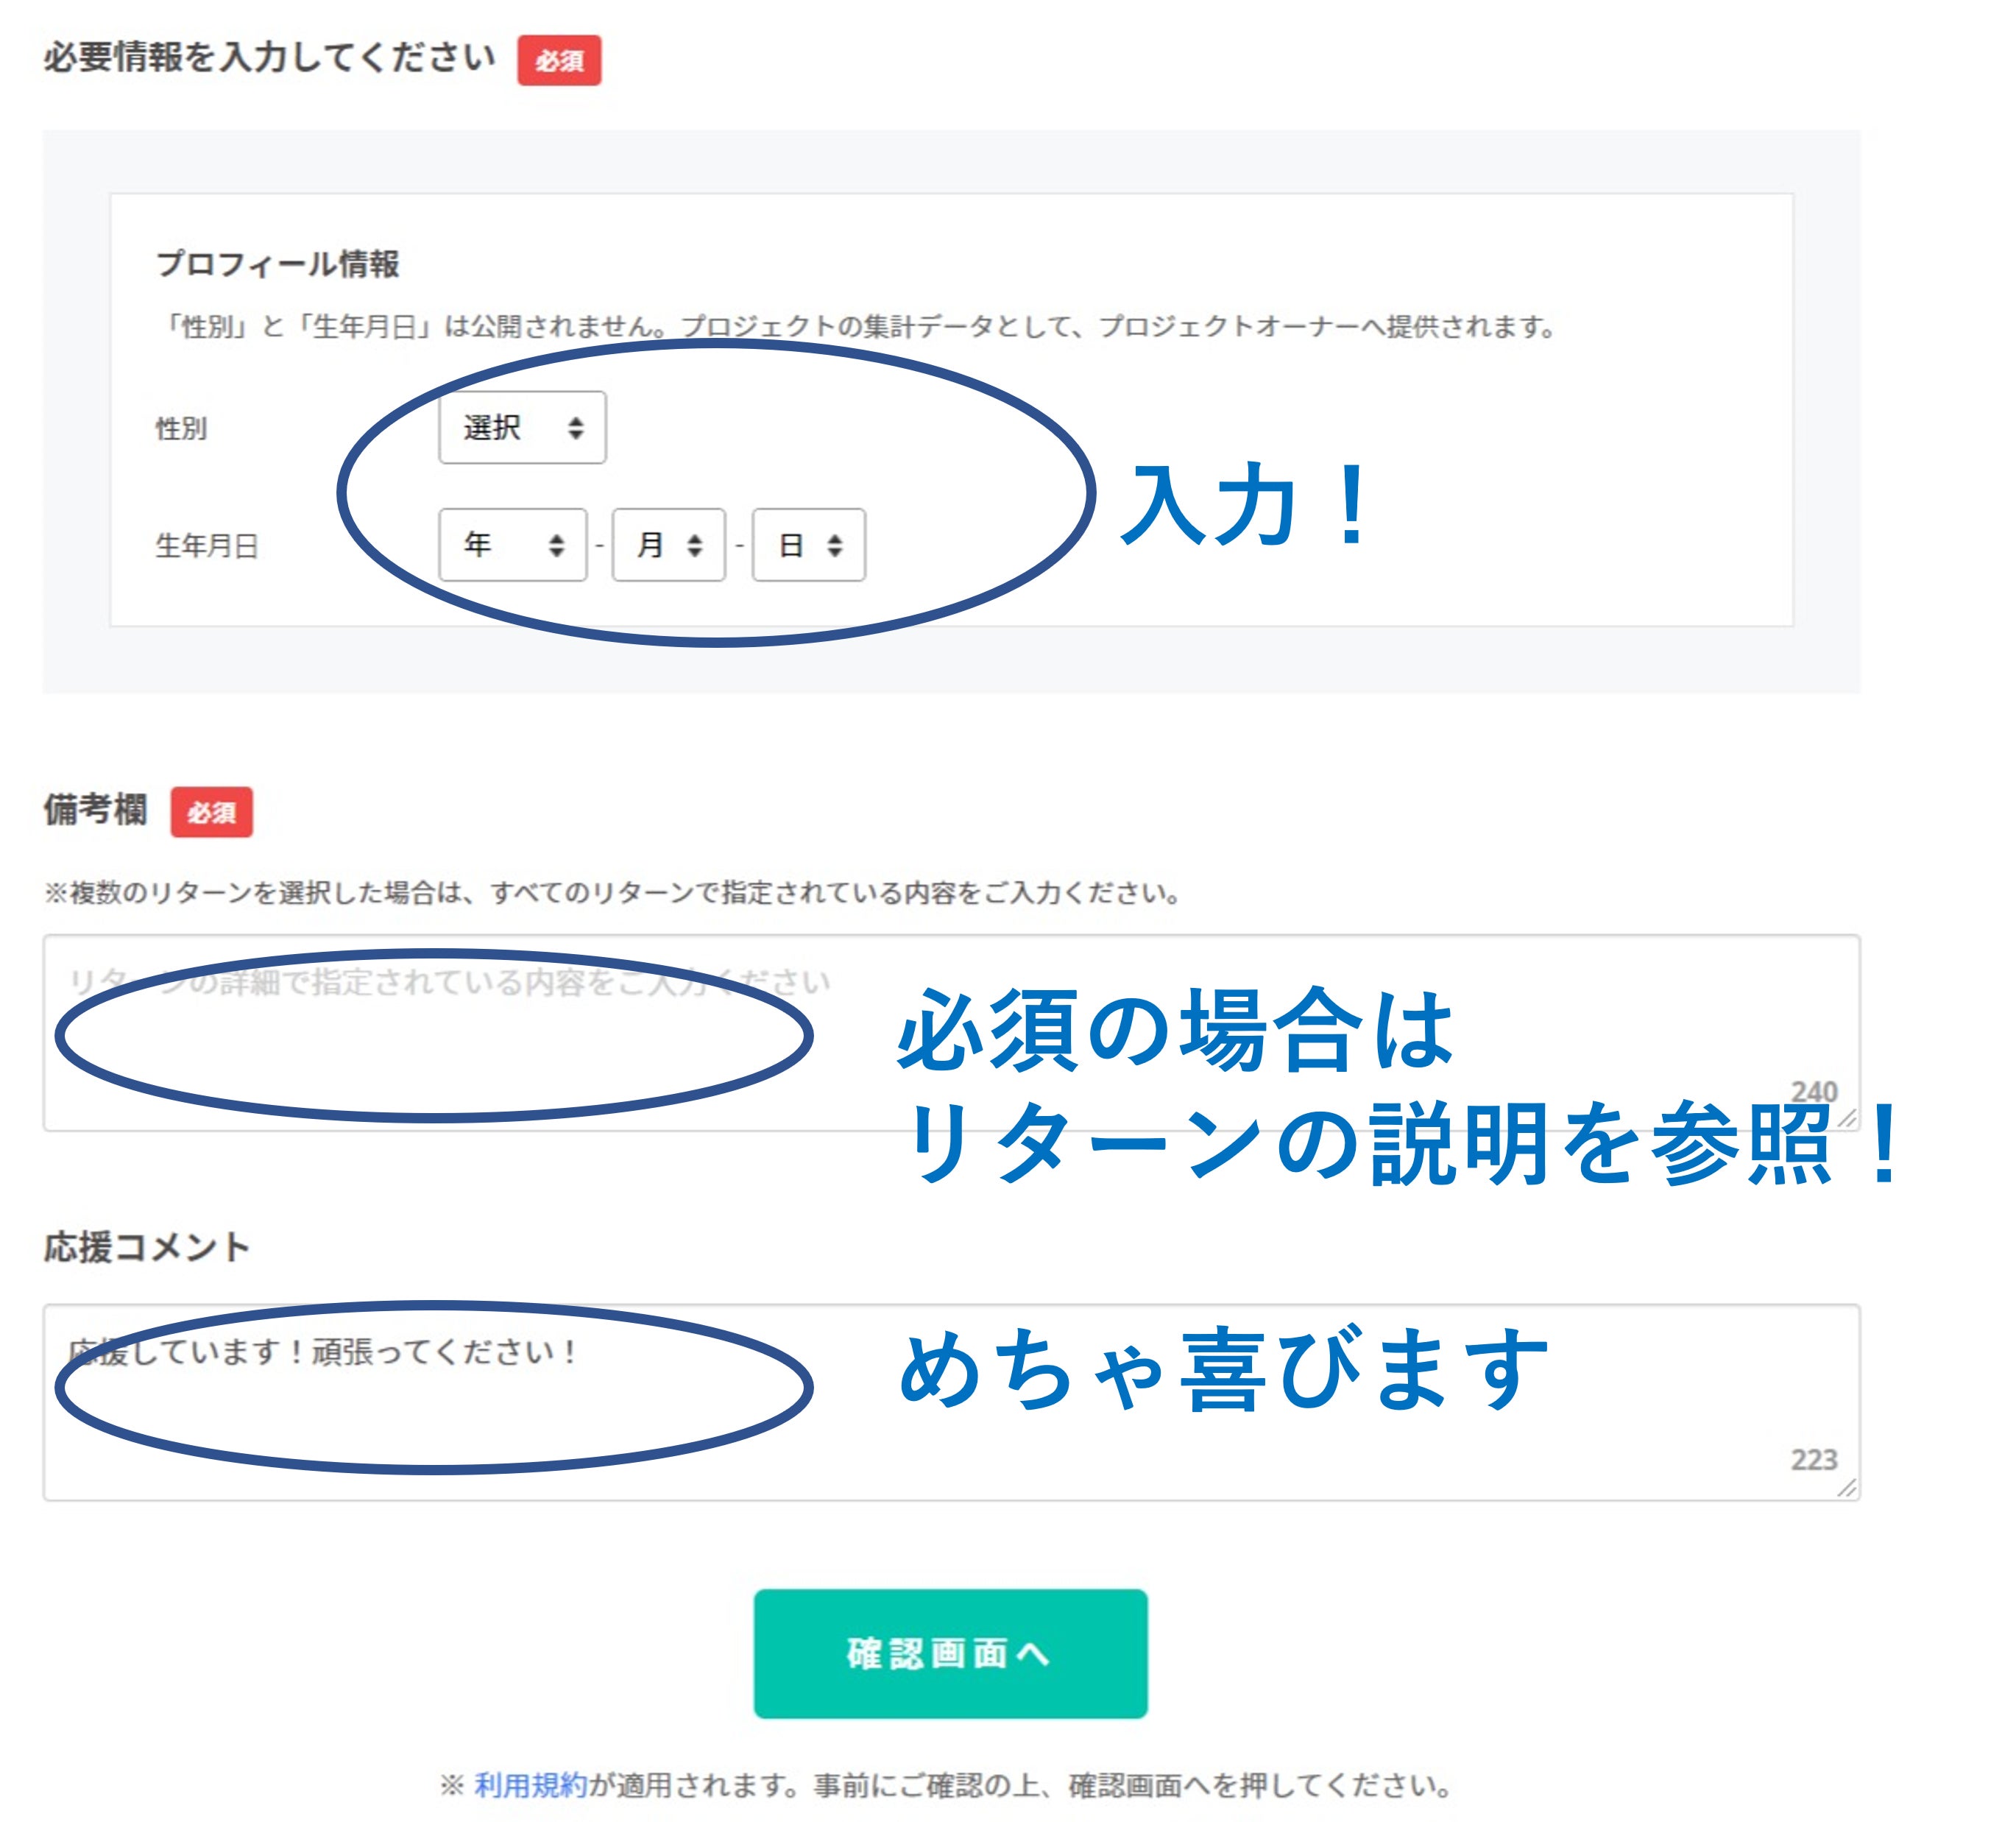Open the 性別 選択 dropdown
The width and height of the screenshot is (2016, 1822).
(522, 428)
